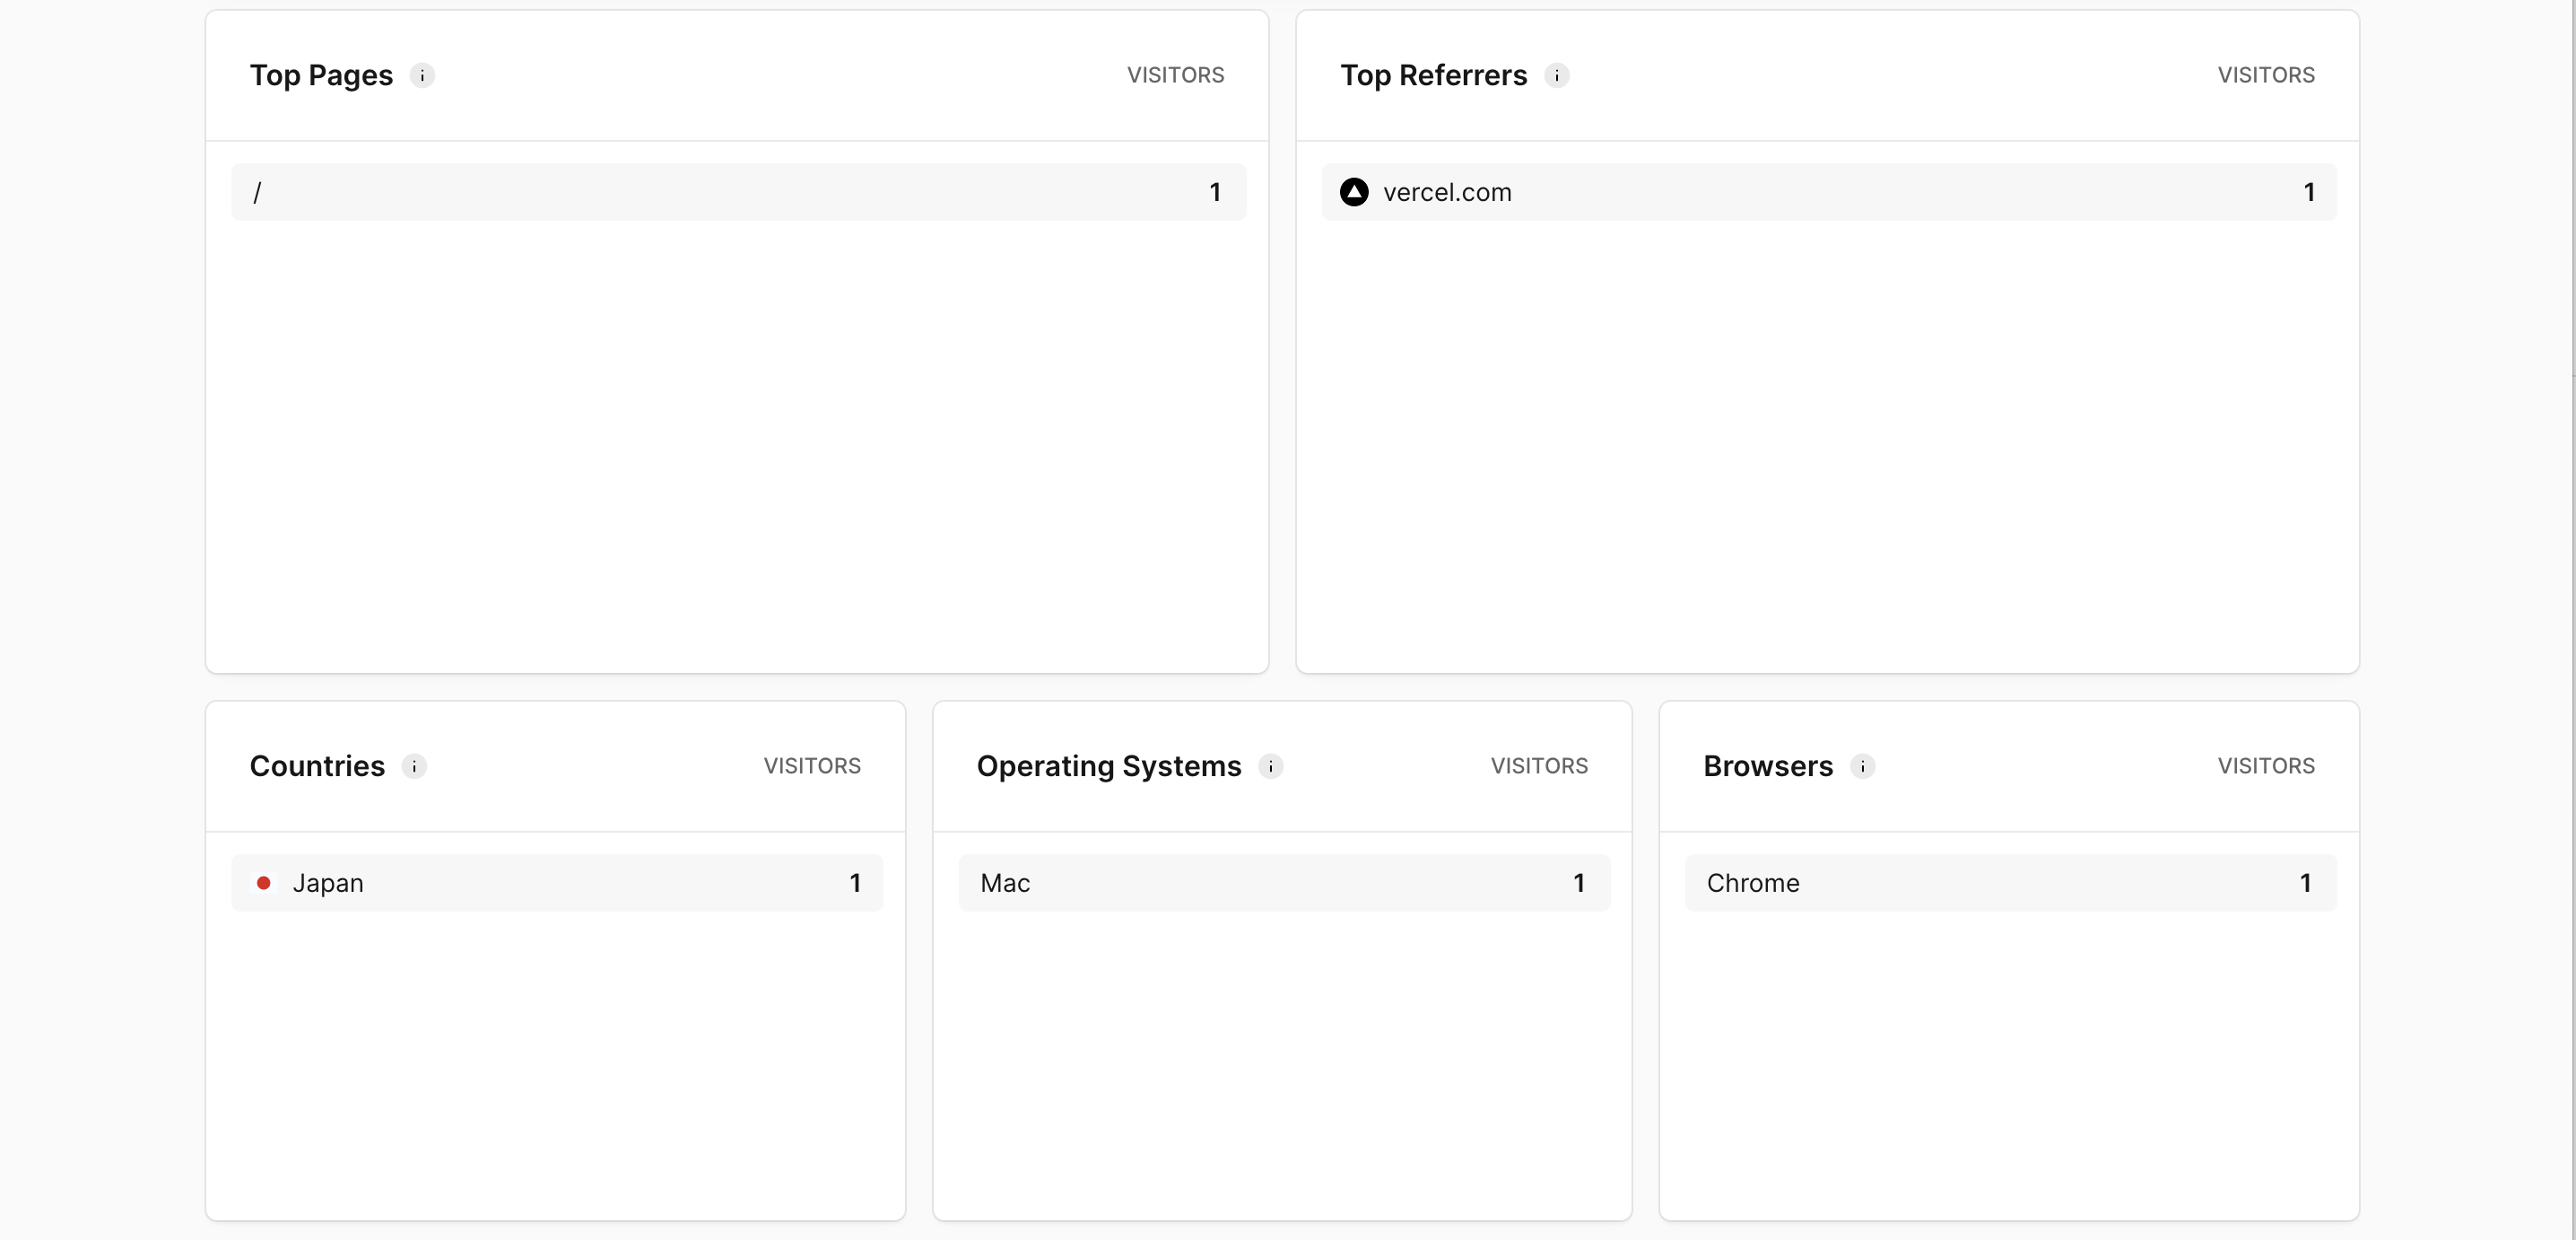
Task: Click info icon next to Browsers
Action: click(x=1862, y=766)
